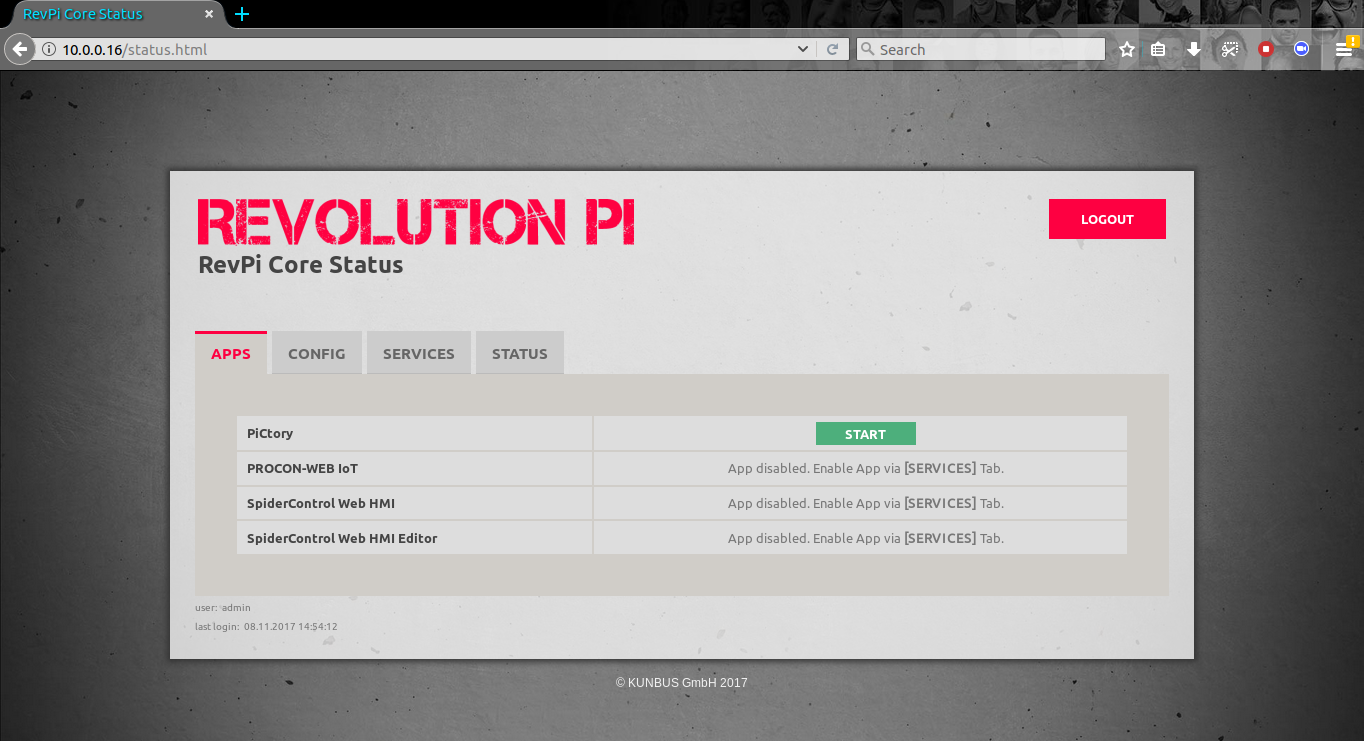Screen dimensions: 1364x741
Task: Start the PiCtory app
Action: point(865,433)
